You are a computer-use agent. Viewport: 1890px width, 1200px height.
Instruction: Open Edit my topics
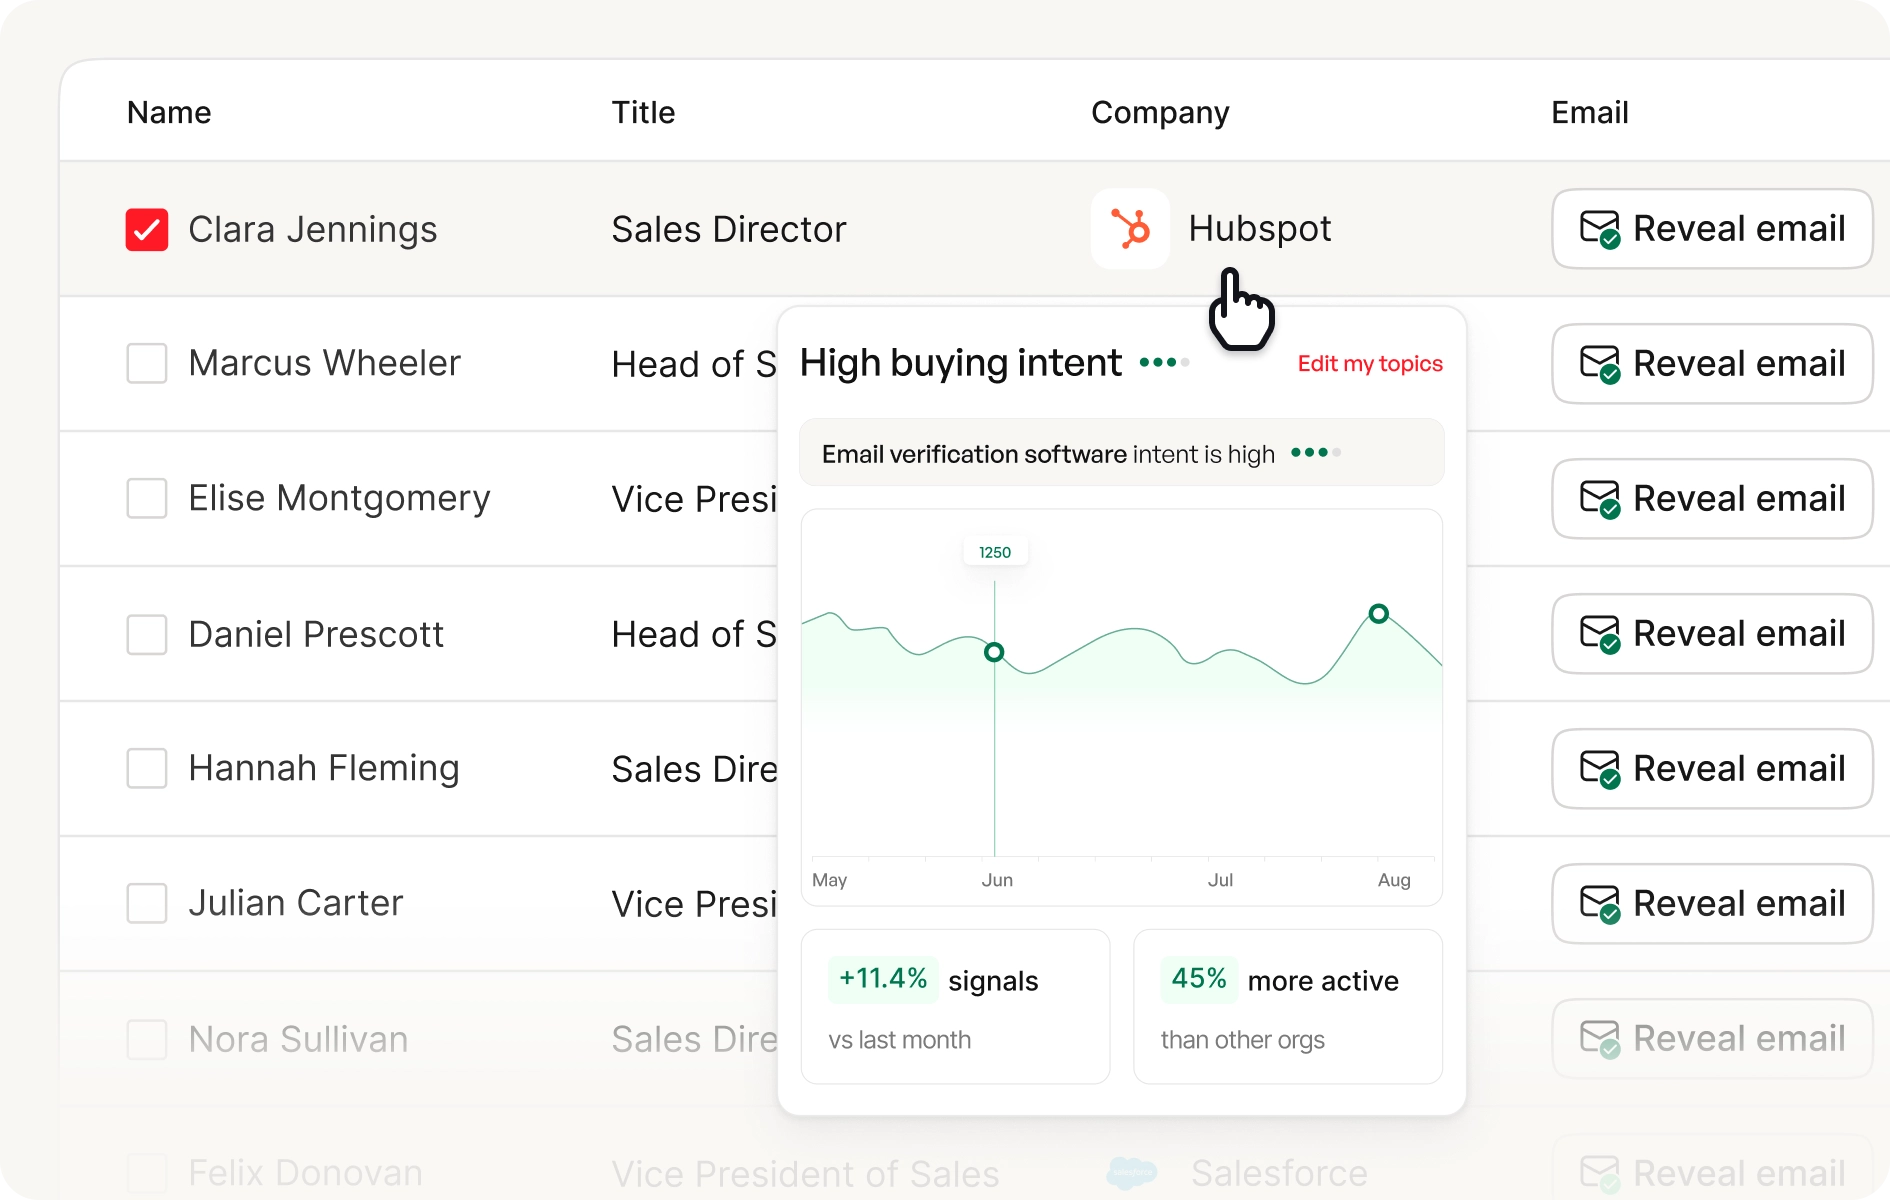click(1370, 363)
